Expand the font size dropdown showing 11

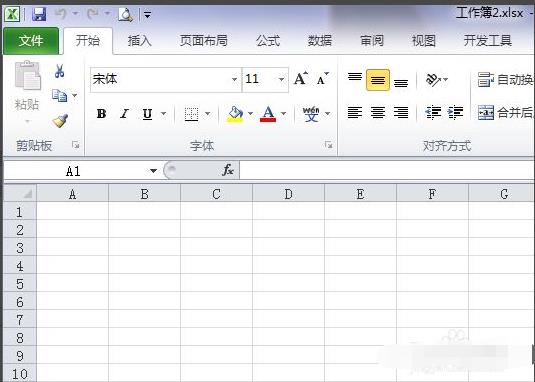point(281,79)
